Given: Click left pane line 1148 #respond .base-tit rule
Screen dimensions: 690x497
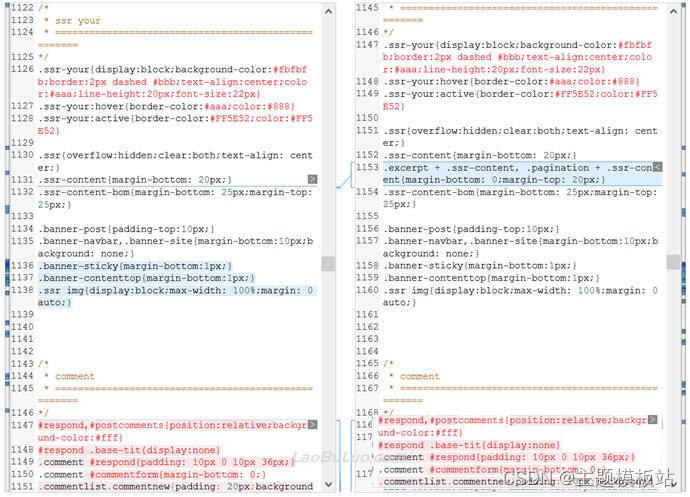Looking at the screenshot, I should (129, 450).
